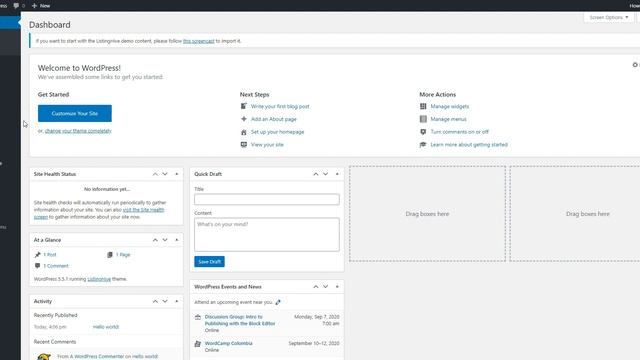Open 'Manage menus' link
Screen dimensions: 640x360
(448, 119)
